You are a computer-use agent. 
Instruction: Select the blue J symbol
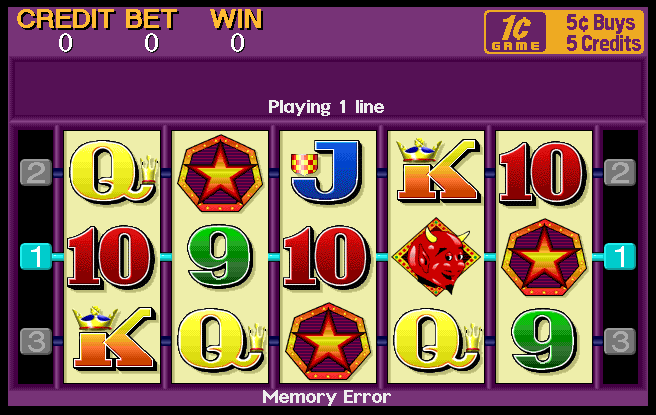click(x=326, y=172)
